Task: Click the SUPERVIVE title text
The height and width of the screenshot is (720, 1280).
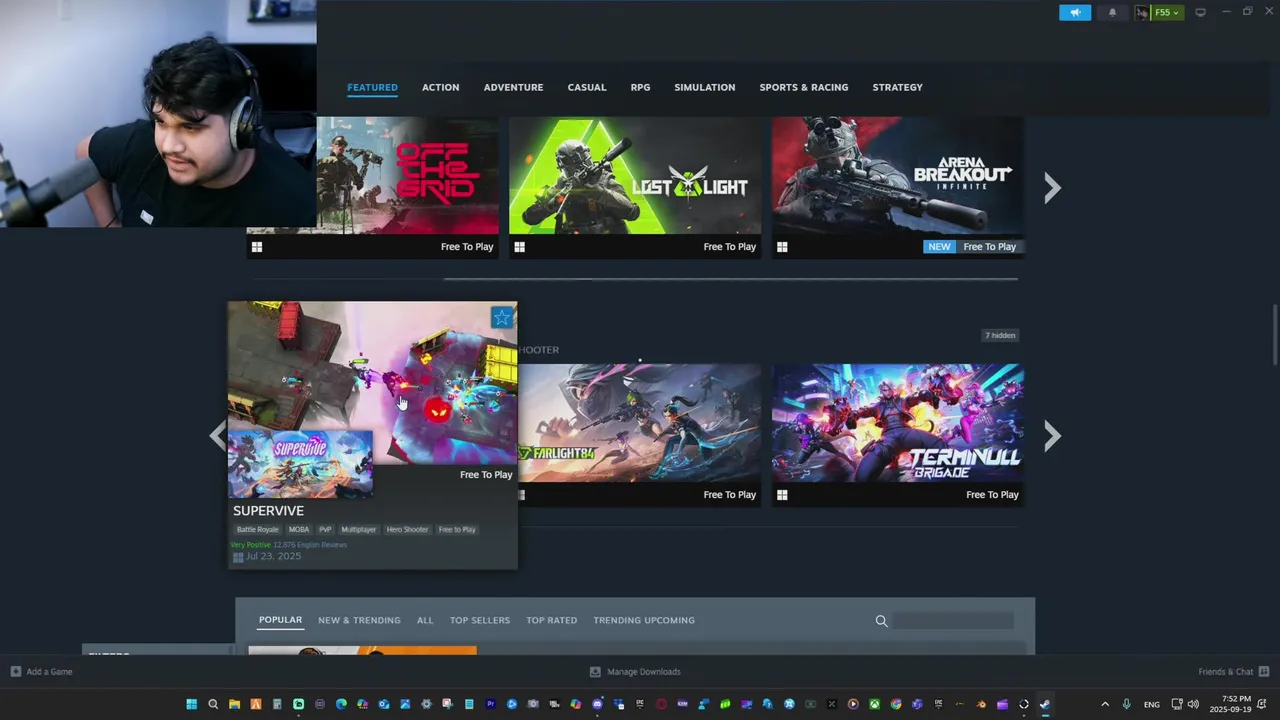Action: tap(268, 510)
